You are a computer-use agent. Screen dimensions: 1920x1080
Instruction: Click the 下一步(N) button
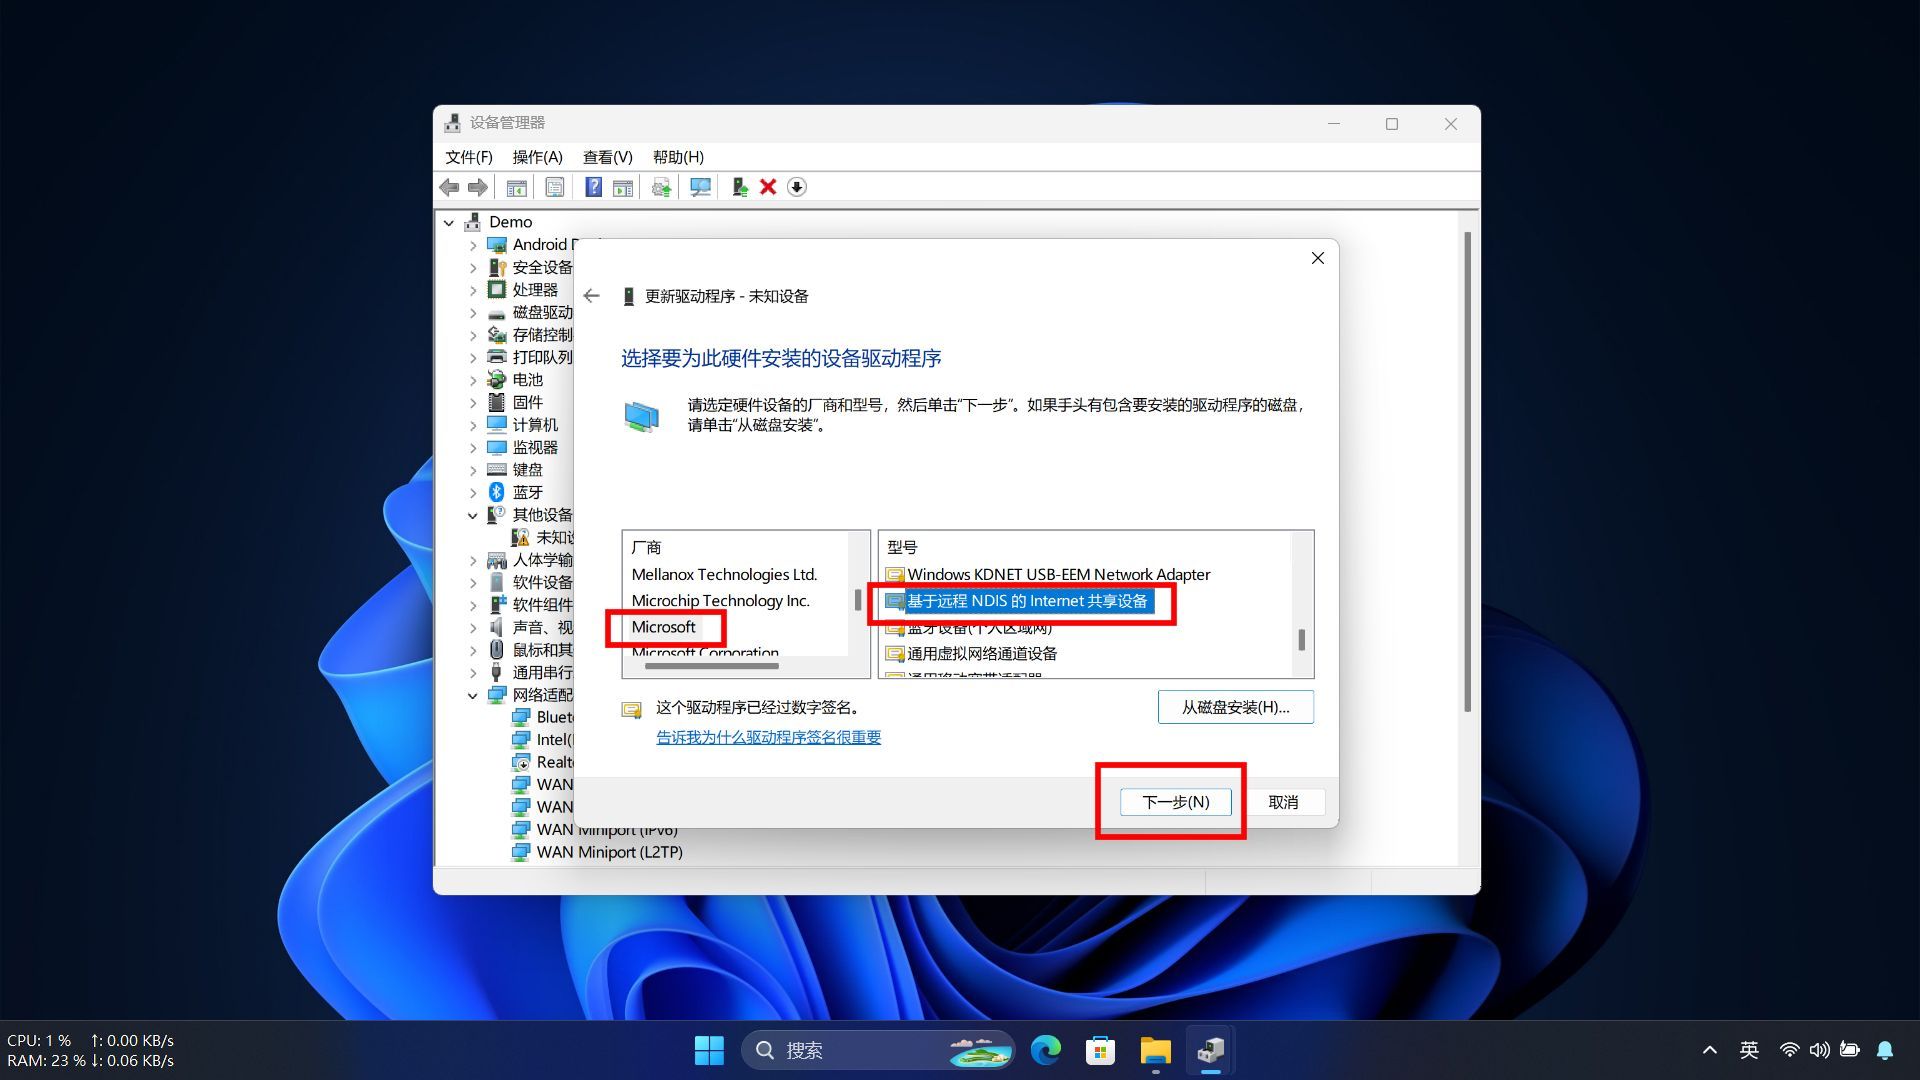click(x=1175, y=802)
